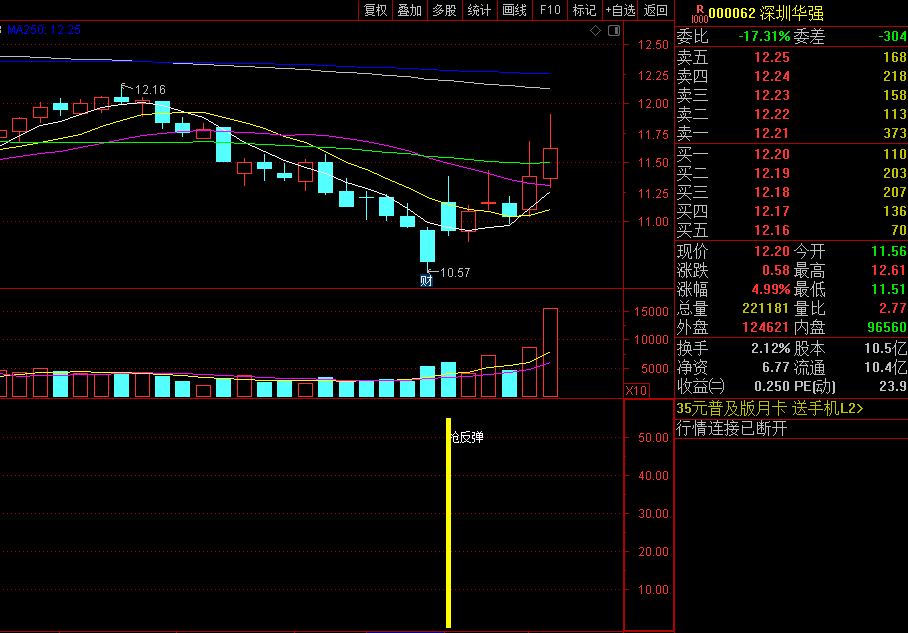
Task: Click the PE(动) value 23.9
Action: pyautogui.click(x=891, y=386)
